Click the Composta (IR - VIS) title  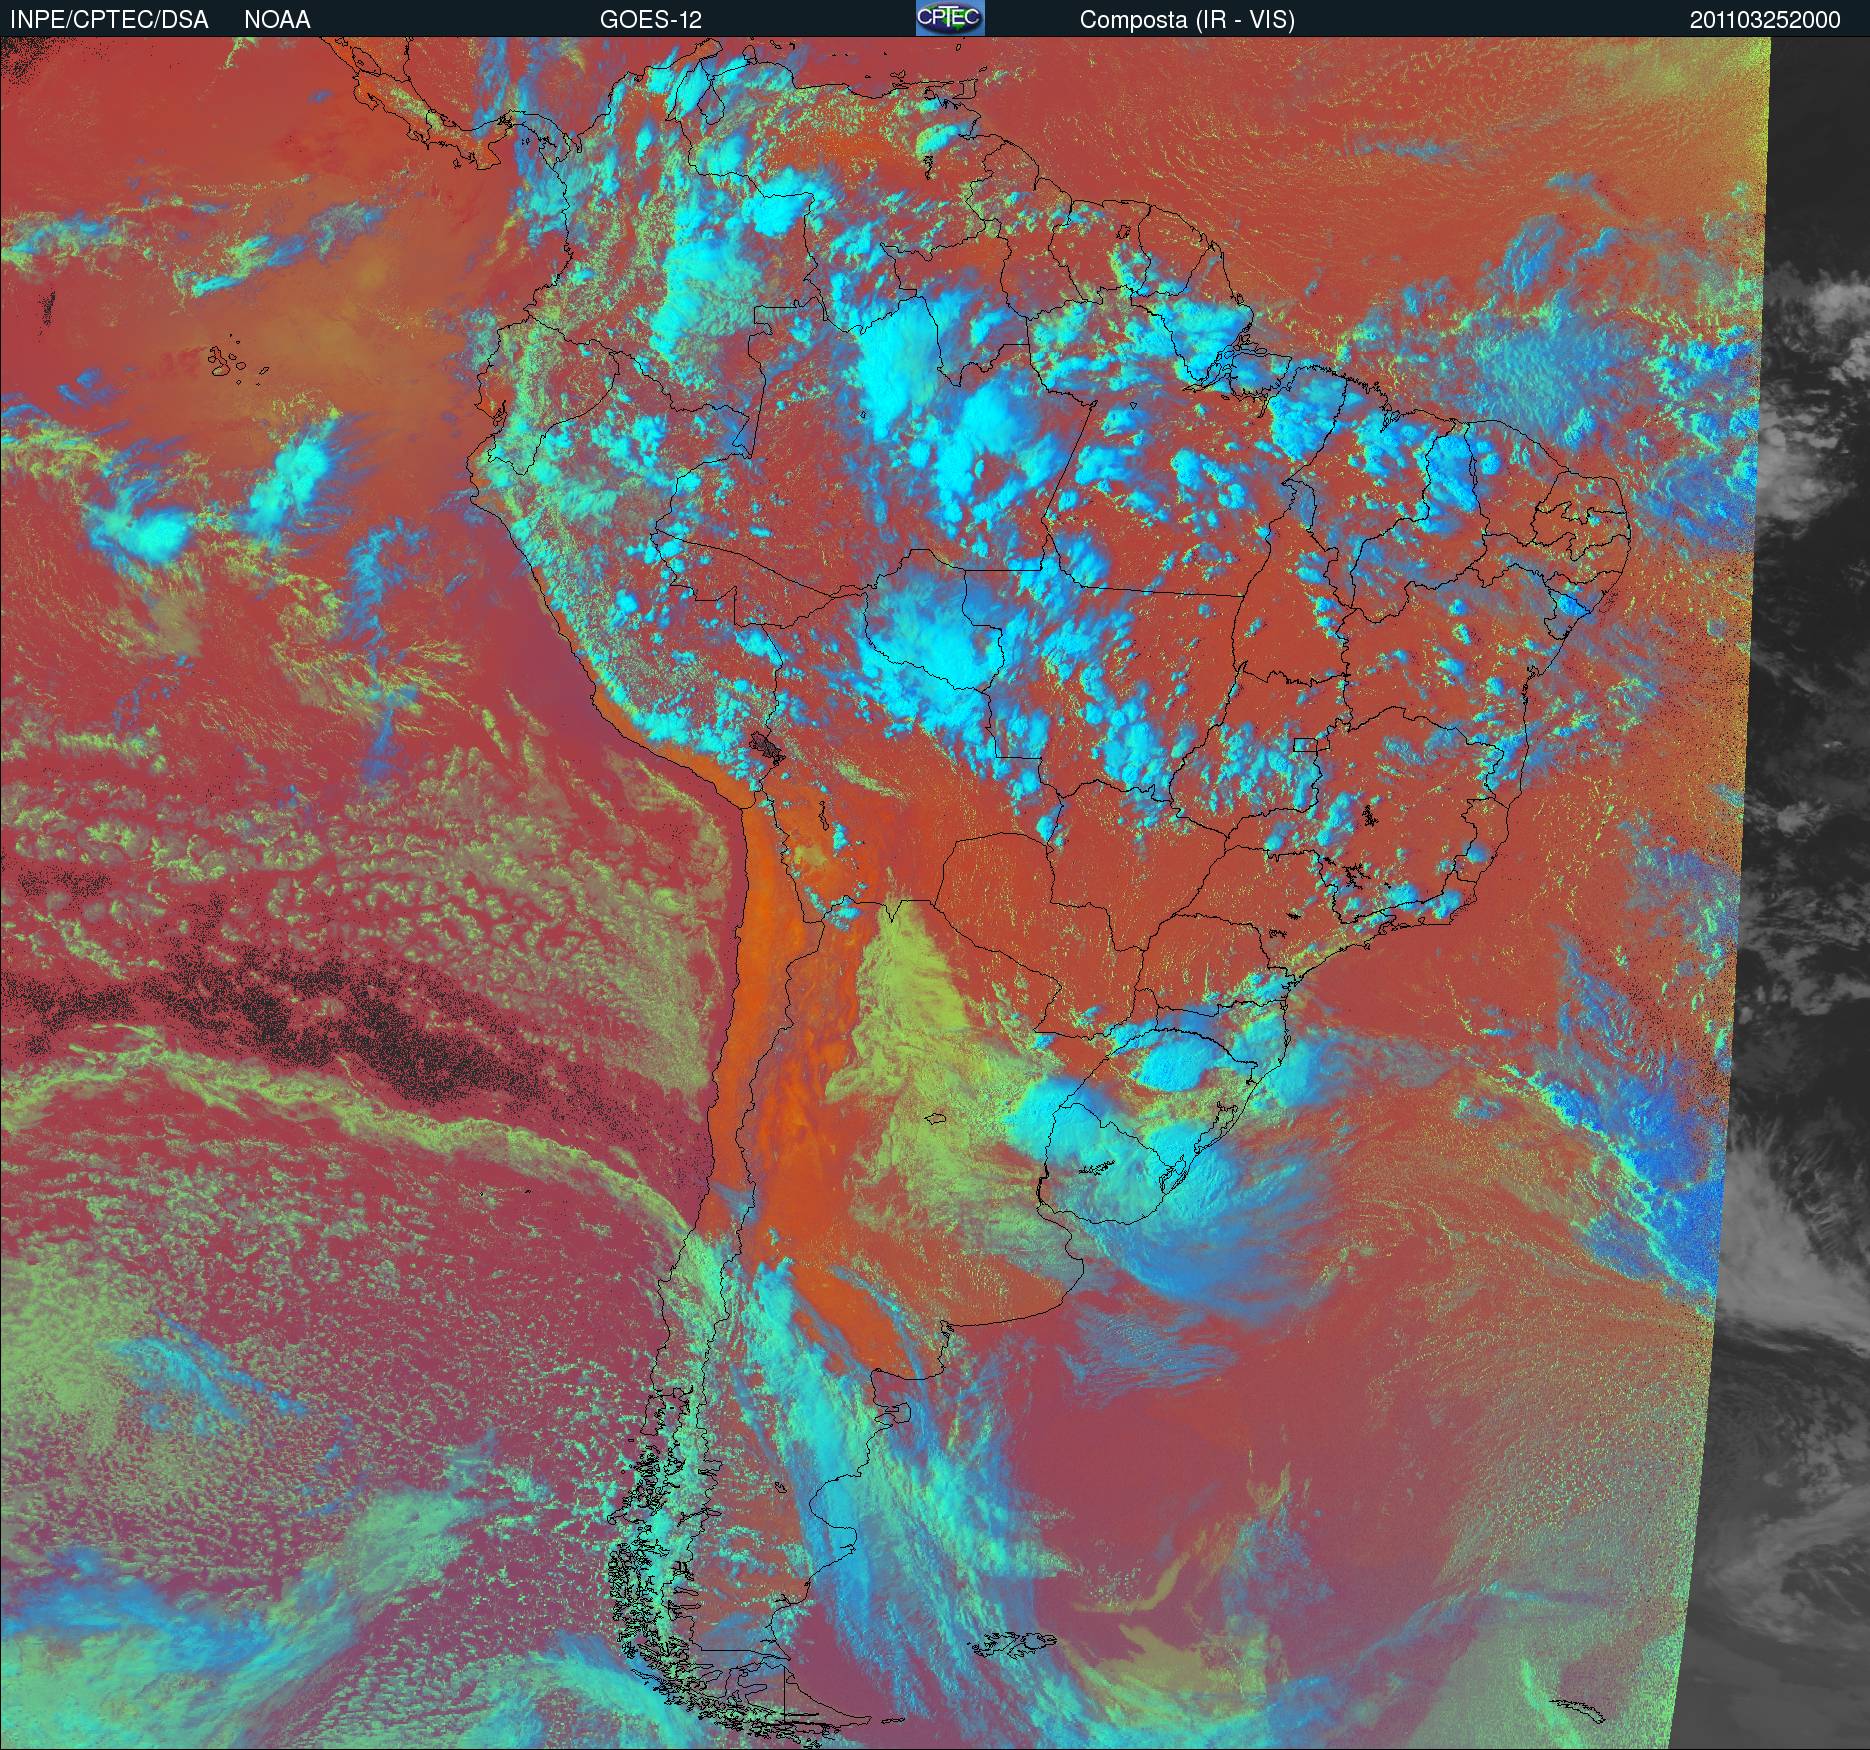coord(1187,20)
